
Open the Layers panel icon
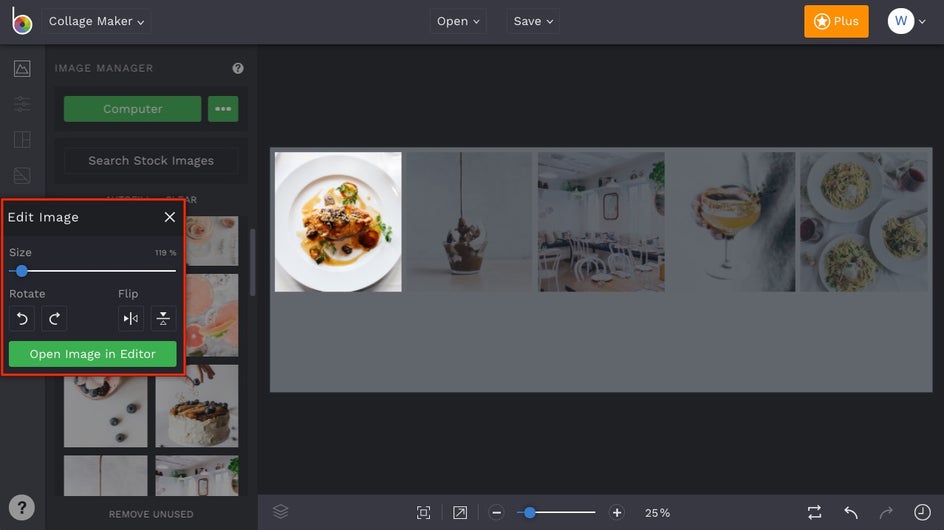point(281,512)
